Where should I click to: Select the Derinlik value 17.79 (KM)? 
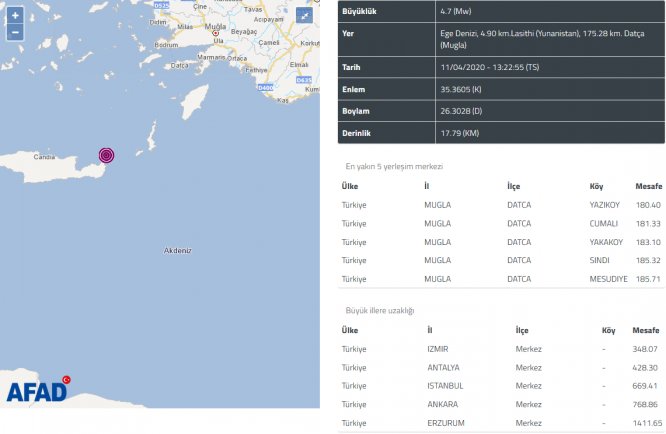pos(460,133)
